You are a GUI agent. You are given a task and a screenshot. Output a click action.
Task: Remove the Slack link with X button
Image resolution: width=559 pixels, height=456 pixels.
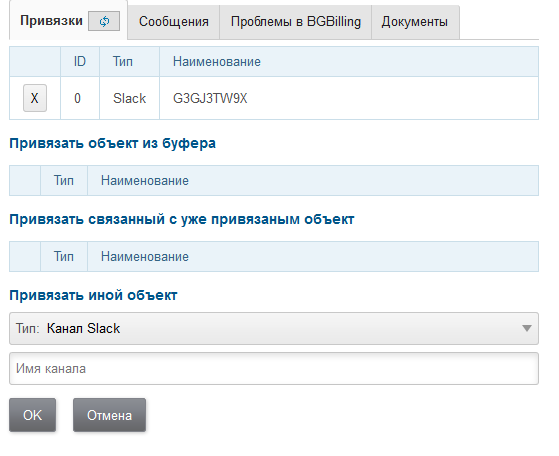[x=35, y=98]
